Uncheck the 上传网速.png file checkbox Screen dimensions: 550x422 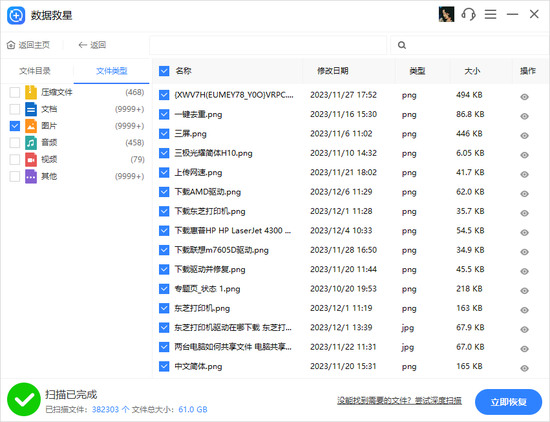(164, 172)
